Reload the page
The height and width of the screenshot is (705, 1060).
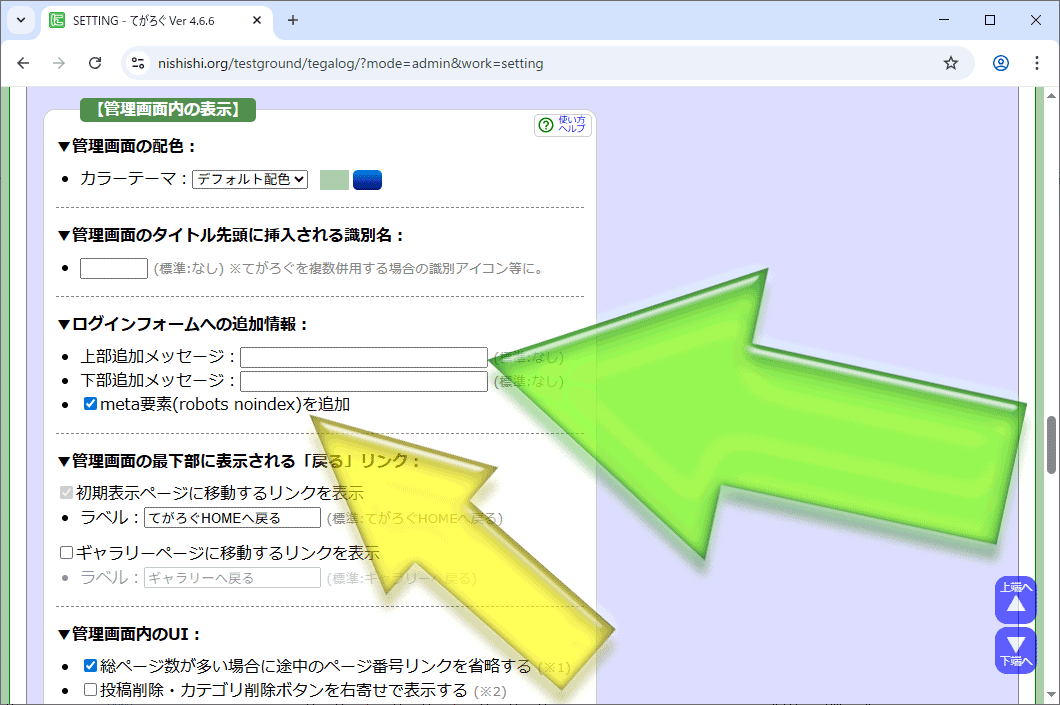pos(95,63)
